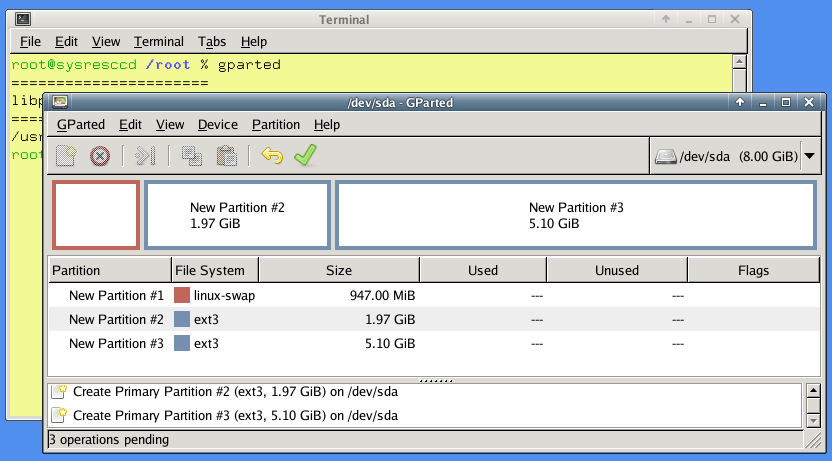Select New Partition #3 block in disk map

click(576, 215)
